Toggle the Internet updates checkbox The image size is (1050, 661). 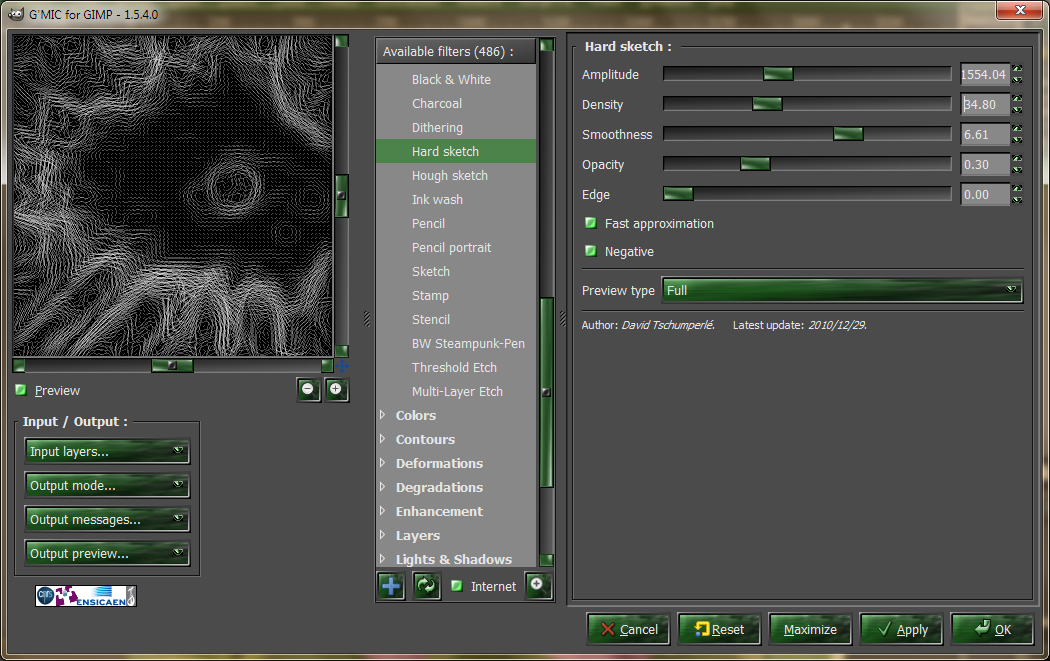457,586
